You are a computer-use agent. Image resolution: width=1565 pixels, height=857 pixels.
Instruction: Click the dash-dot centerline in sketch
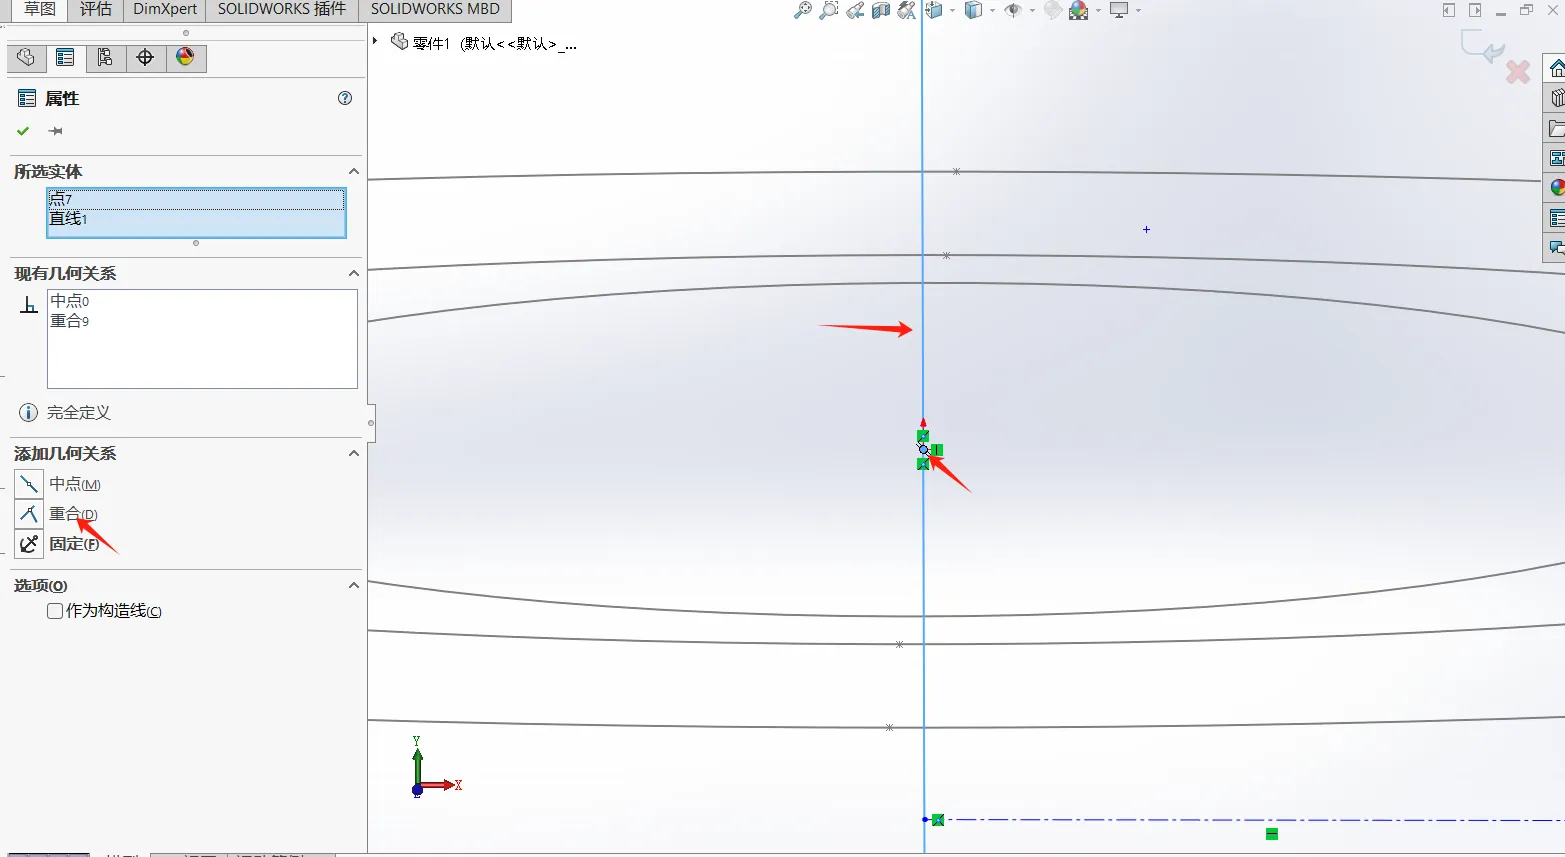click(x=1244, y=820)
